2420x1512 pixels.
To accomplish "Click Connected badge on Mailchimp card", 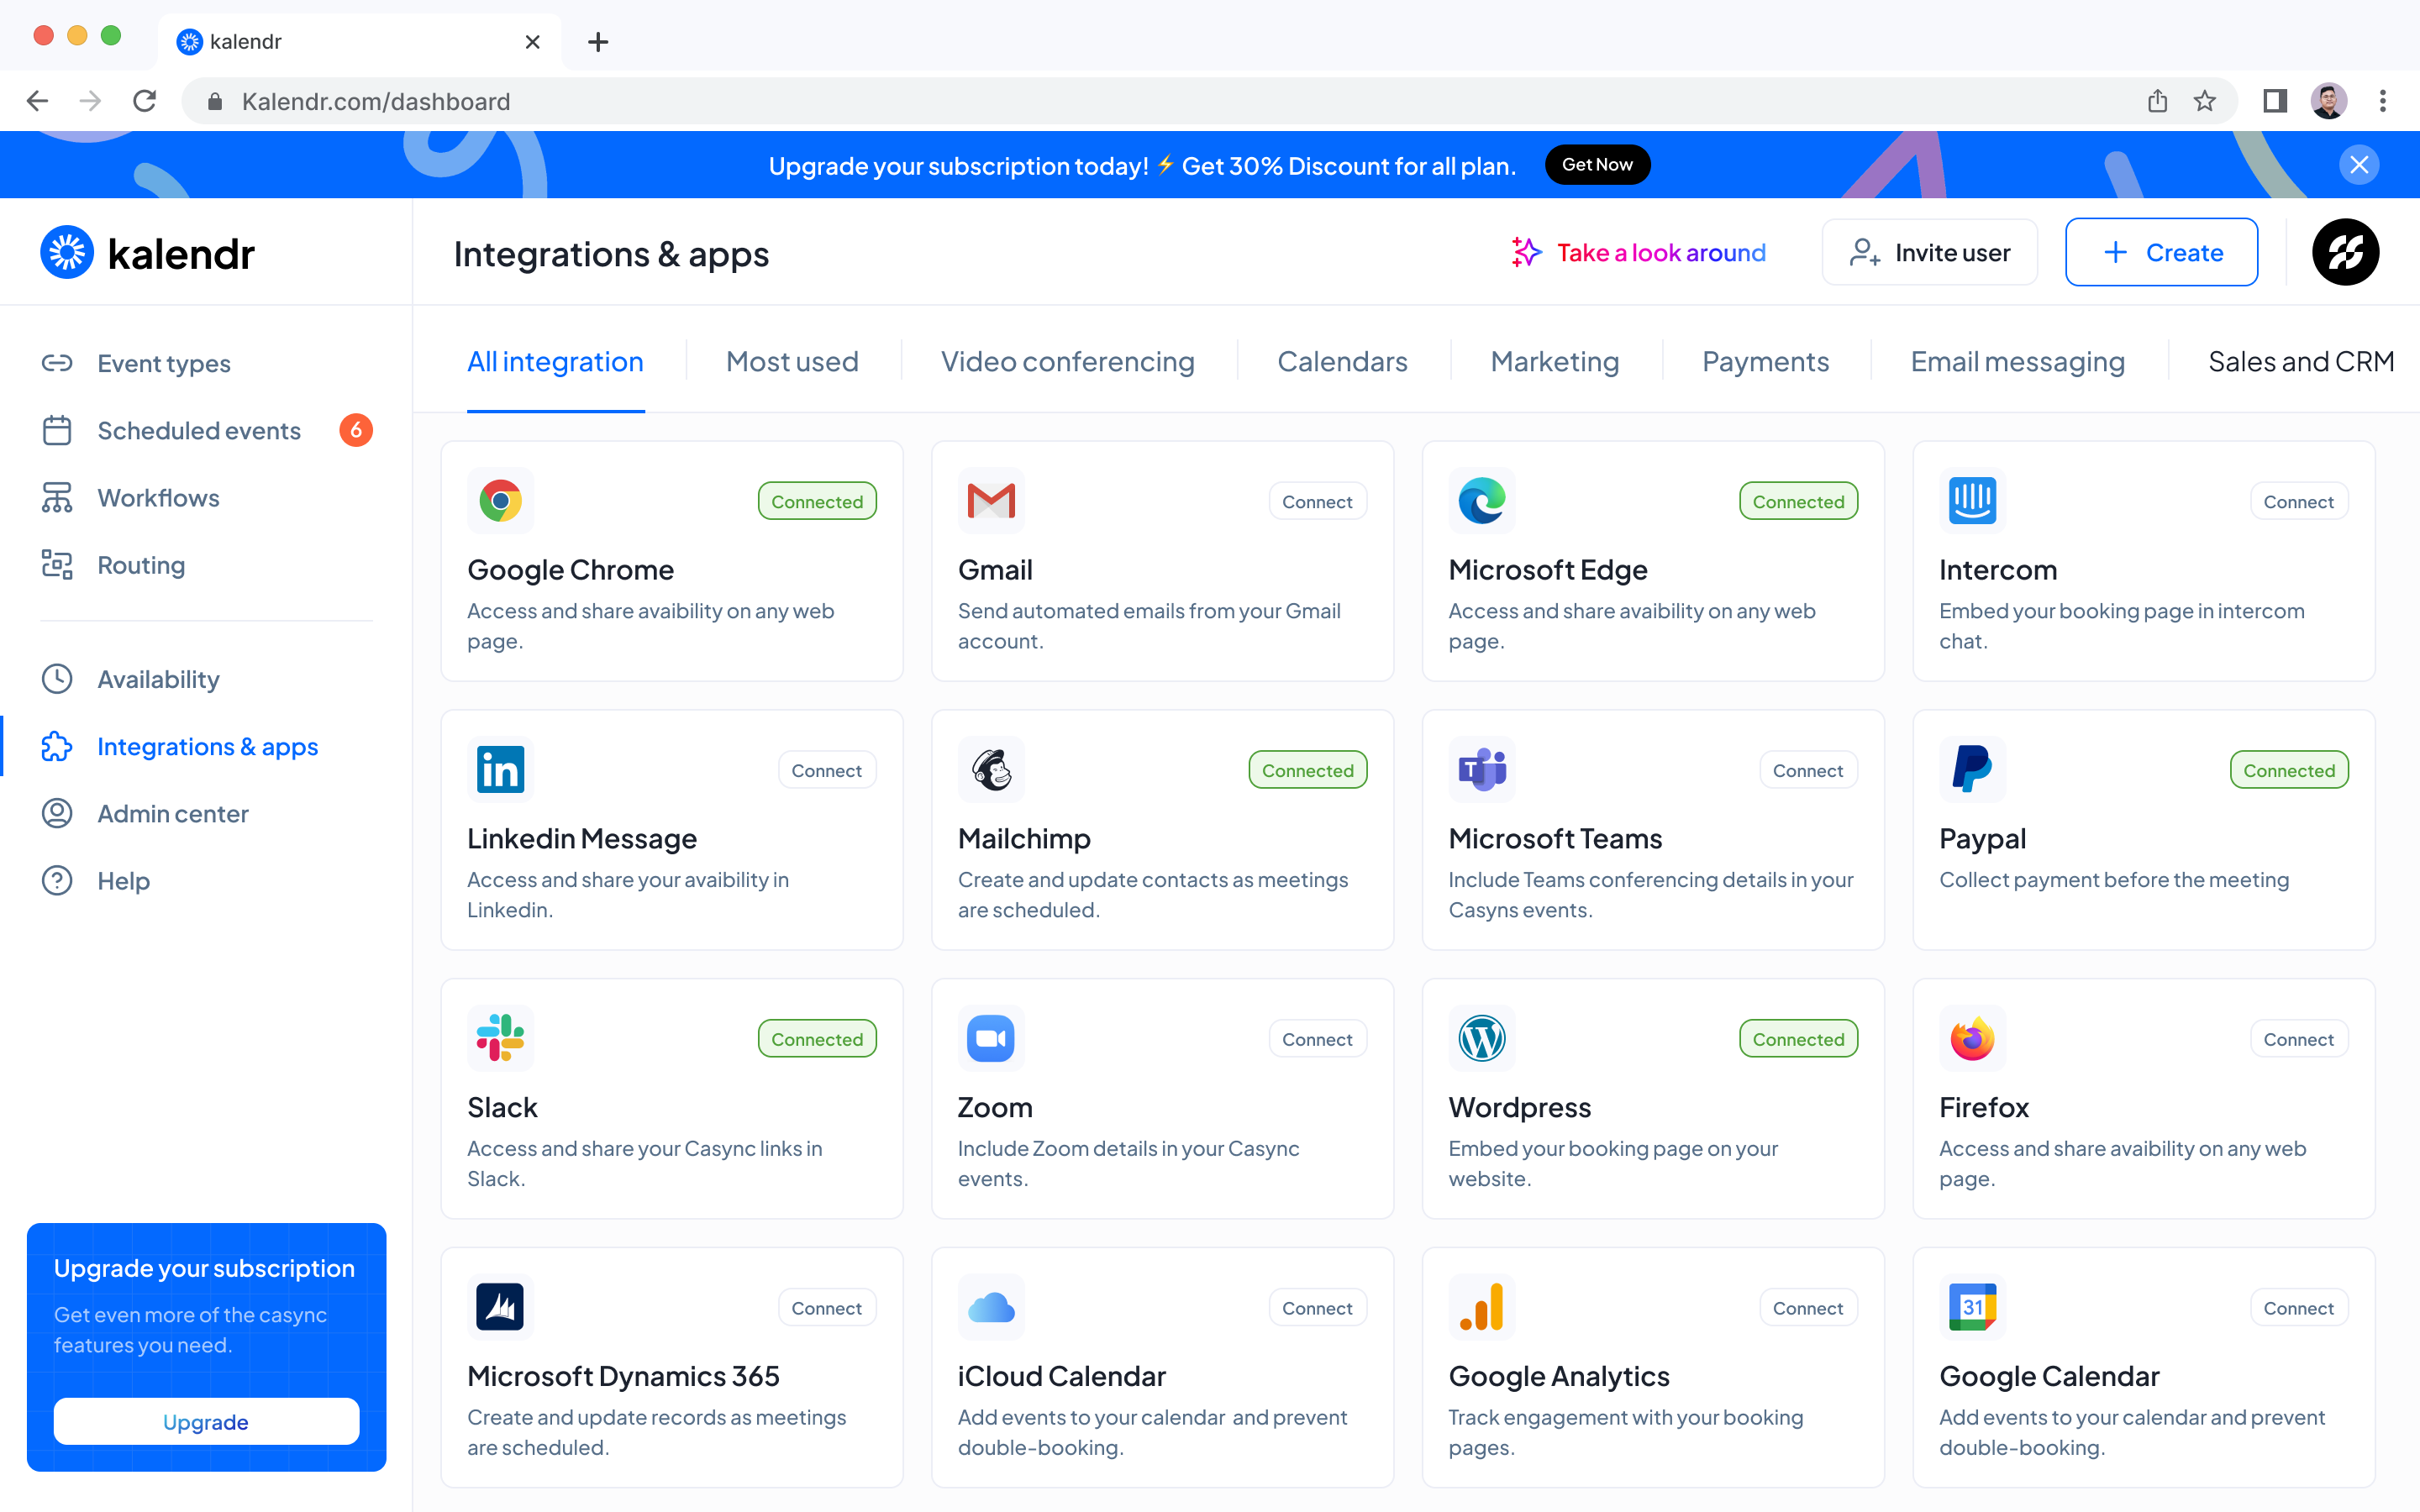I will (x=1307, y=770).
